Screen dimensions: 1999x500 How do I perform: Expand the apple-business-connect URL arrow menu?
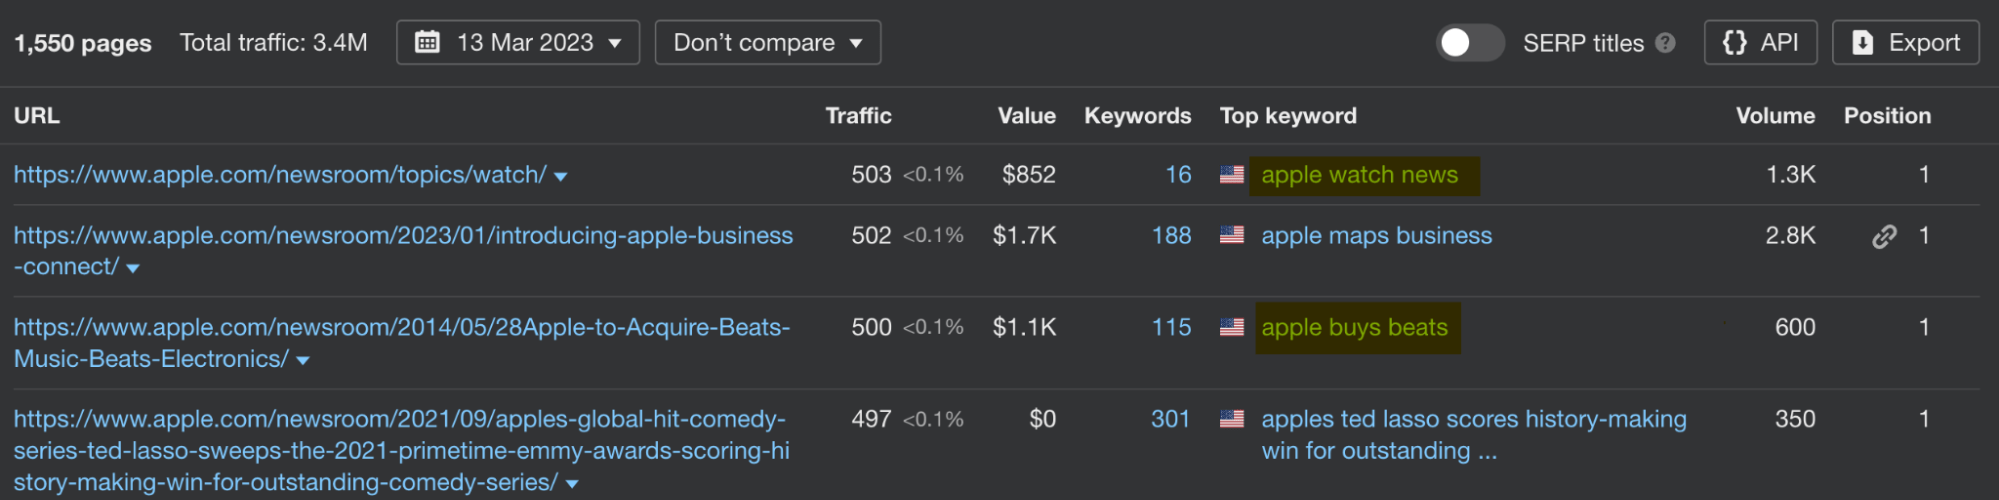click(x=133, y=269)
